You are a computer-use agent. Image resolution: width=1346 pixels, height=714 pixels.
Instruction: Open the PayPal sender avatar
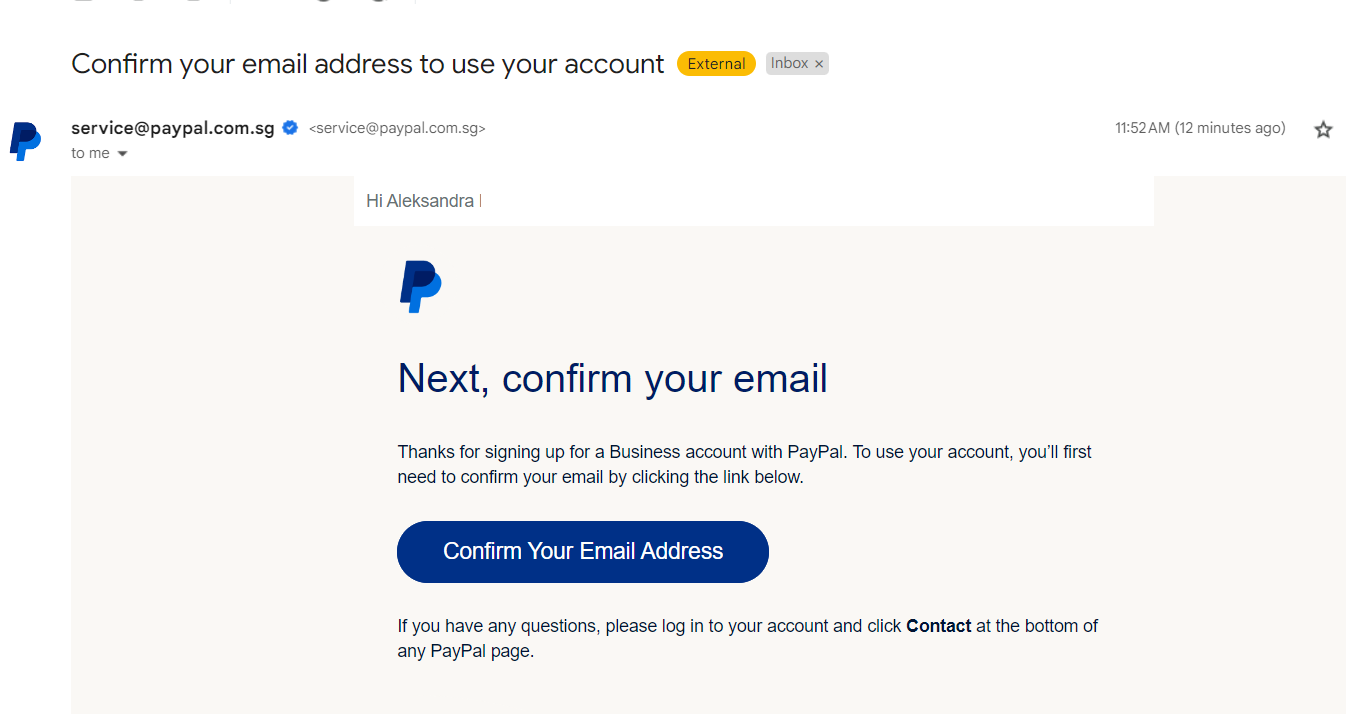[26, 141]
